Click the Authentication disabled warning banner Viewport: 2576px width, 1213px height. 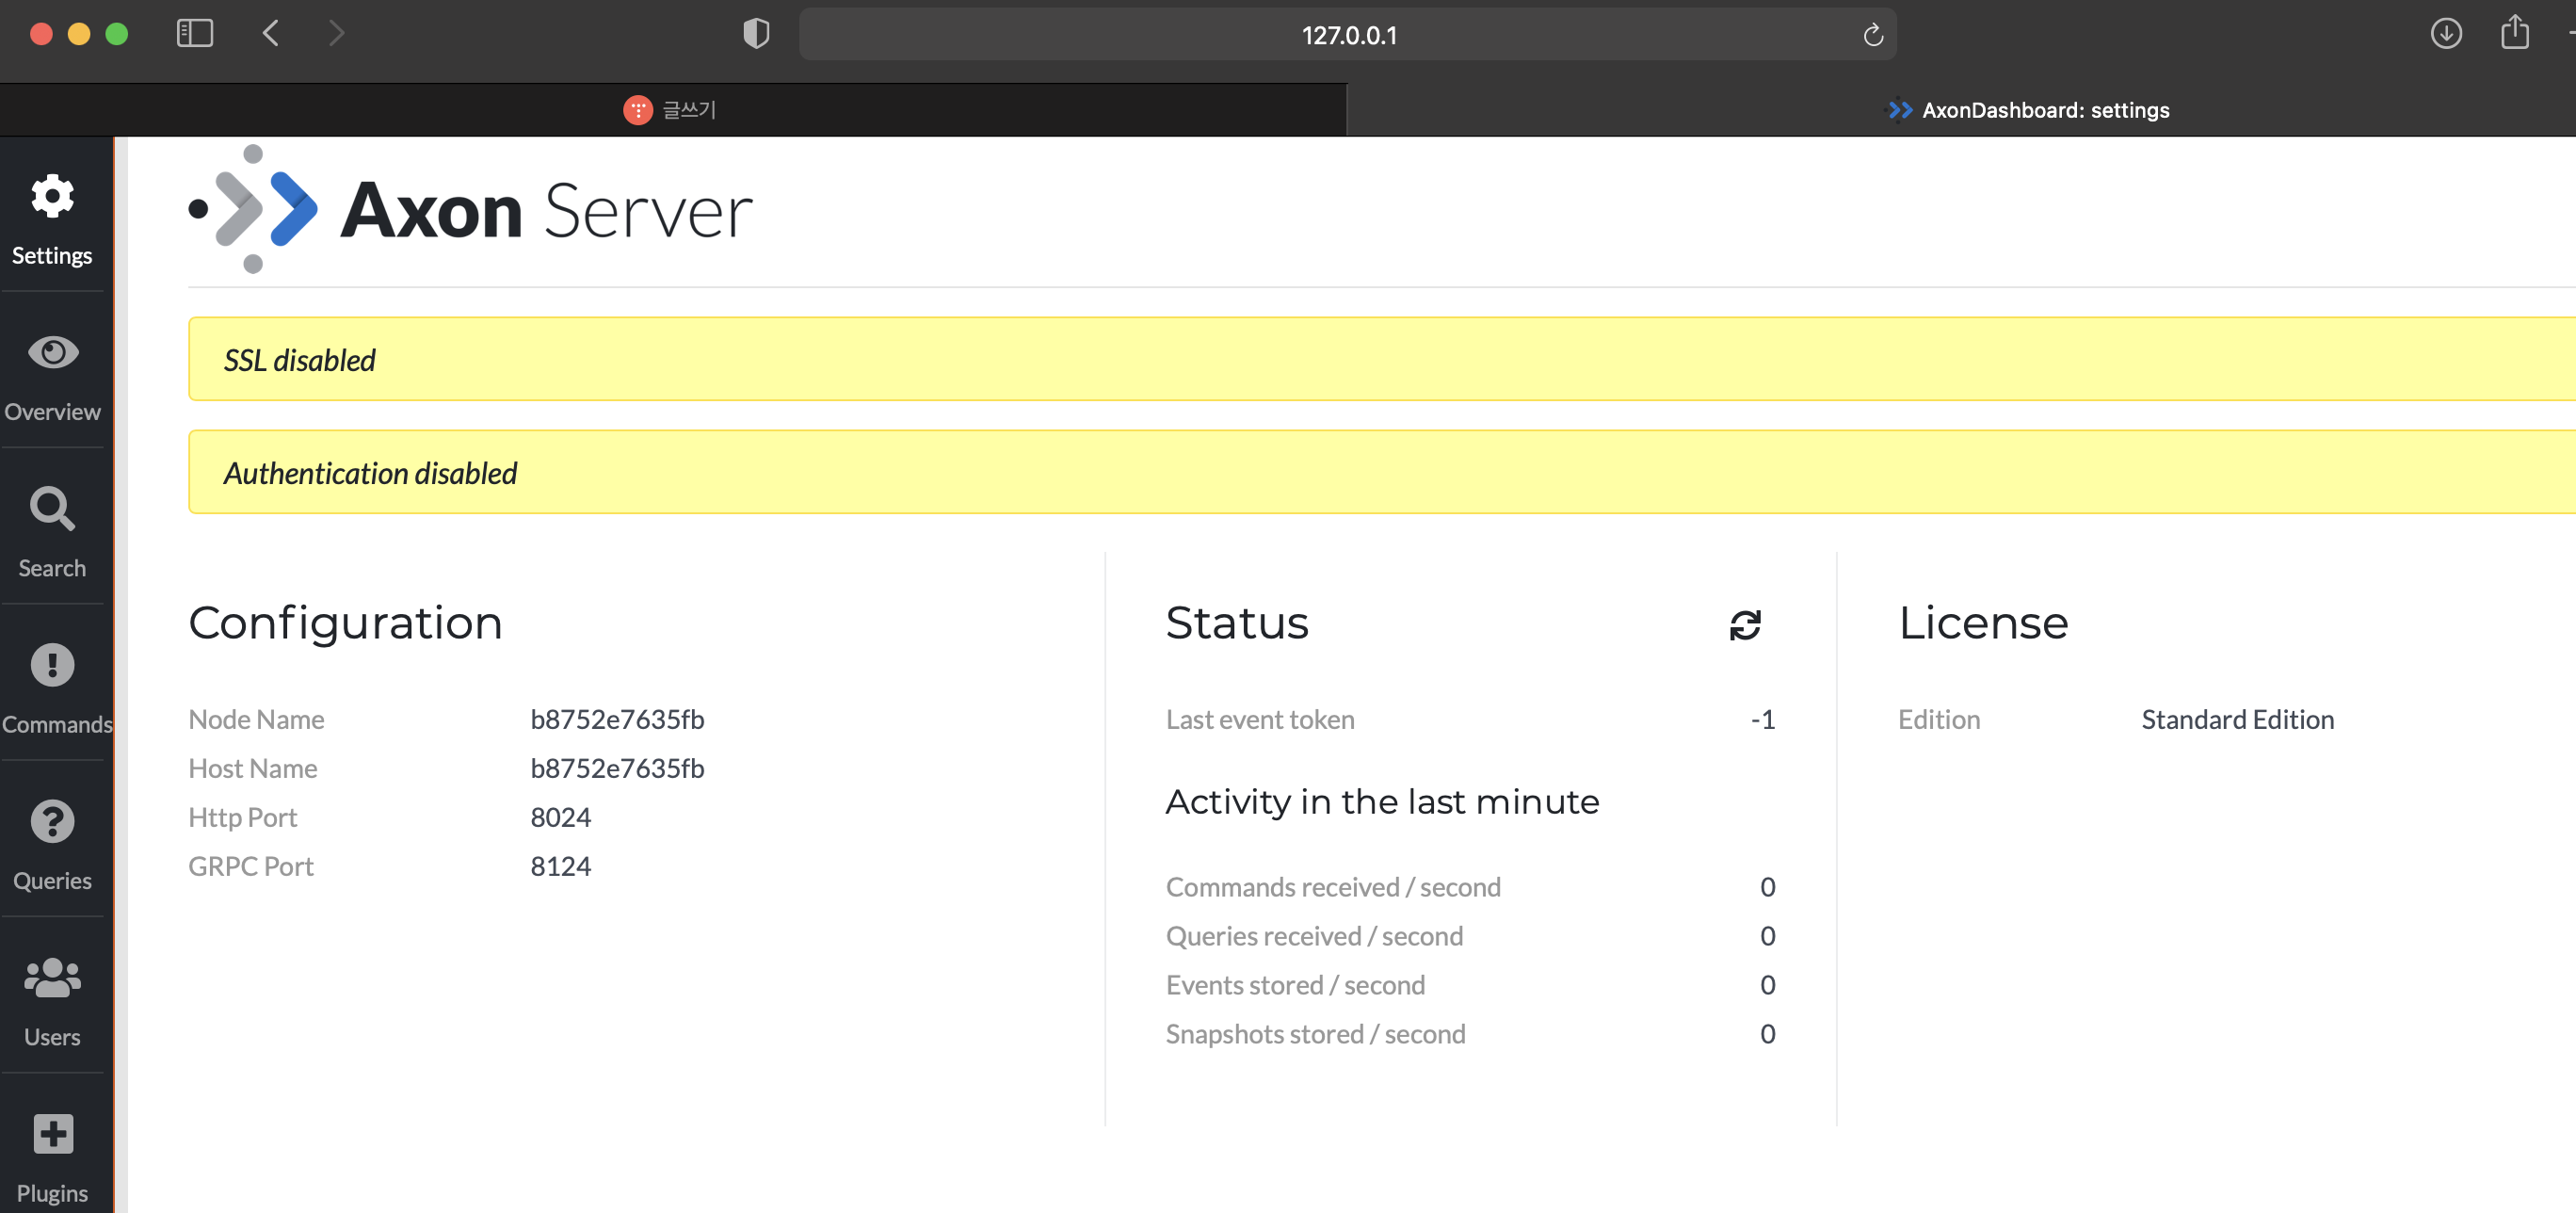[1380, 473]
